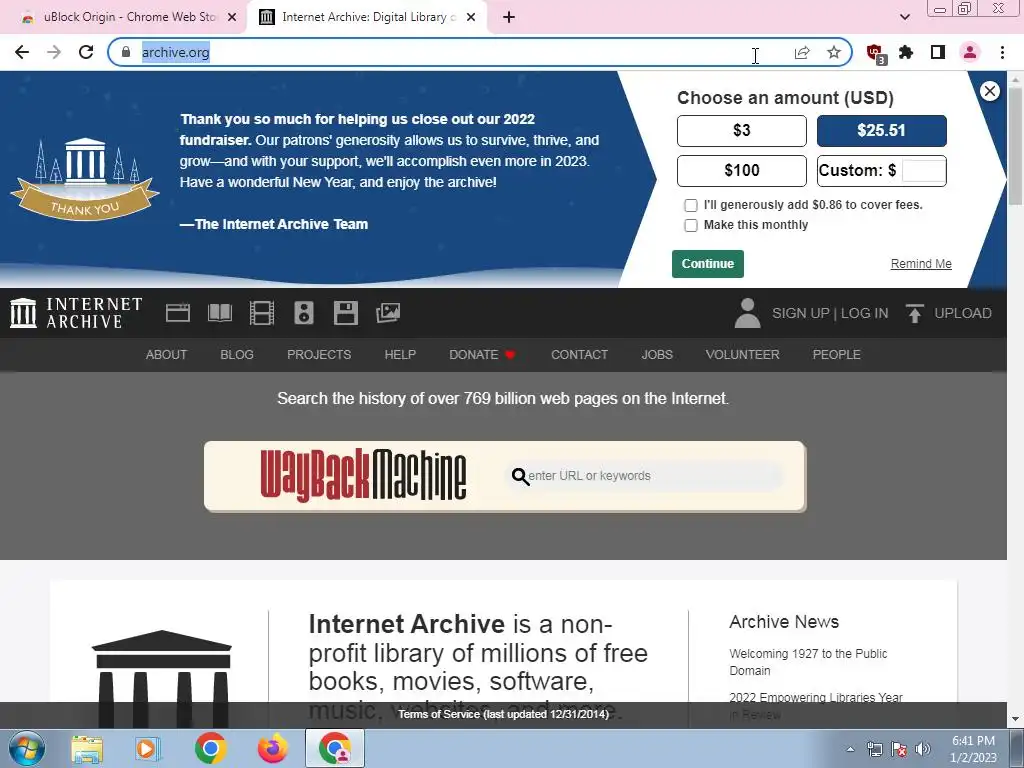This screenshot has width=1024, height=768.
Task: Open Windows Explorer from taskbar
Action: (x=87, y=749)
